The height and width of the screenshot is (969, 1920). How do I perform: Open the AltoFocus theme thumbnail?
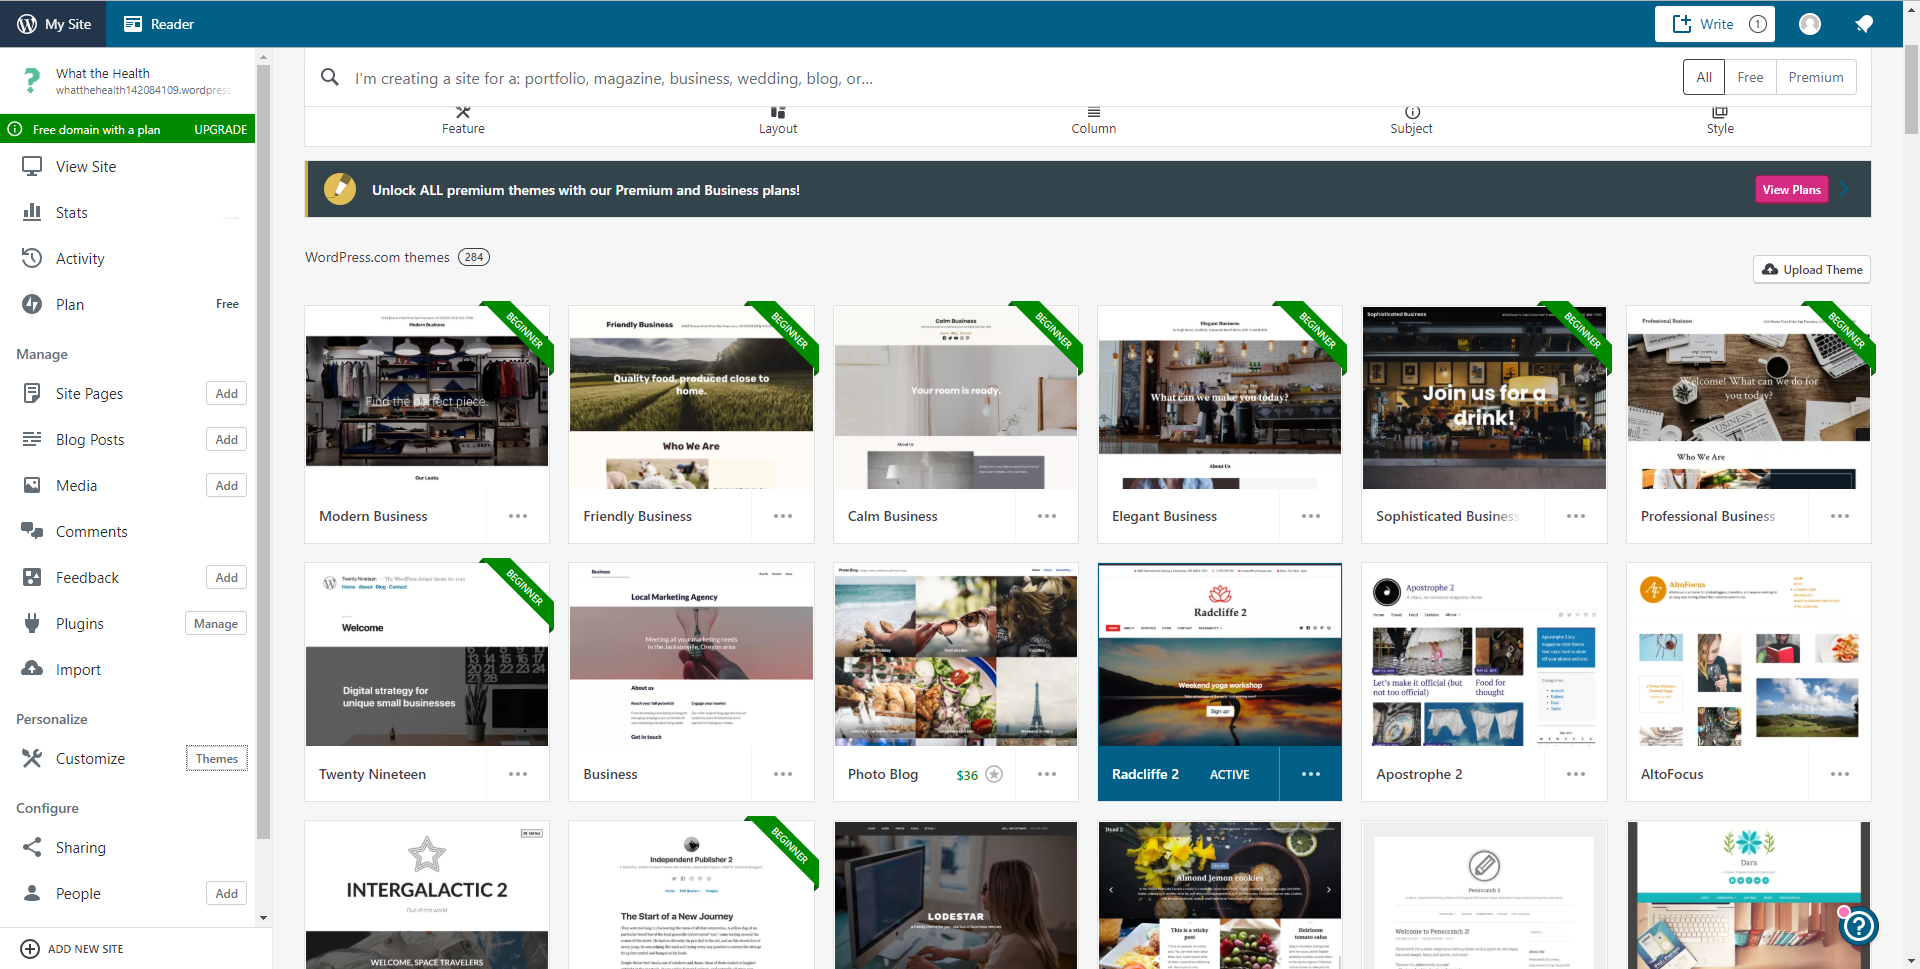(1749, 655)
